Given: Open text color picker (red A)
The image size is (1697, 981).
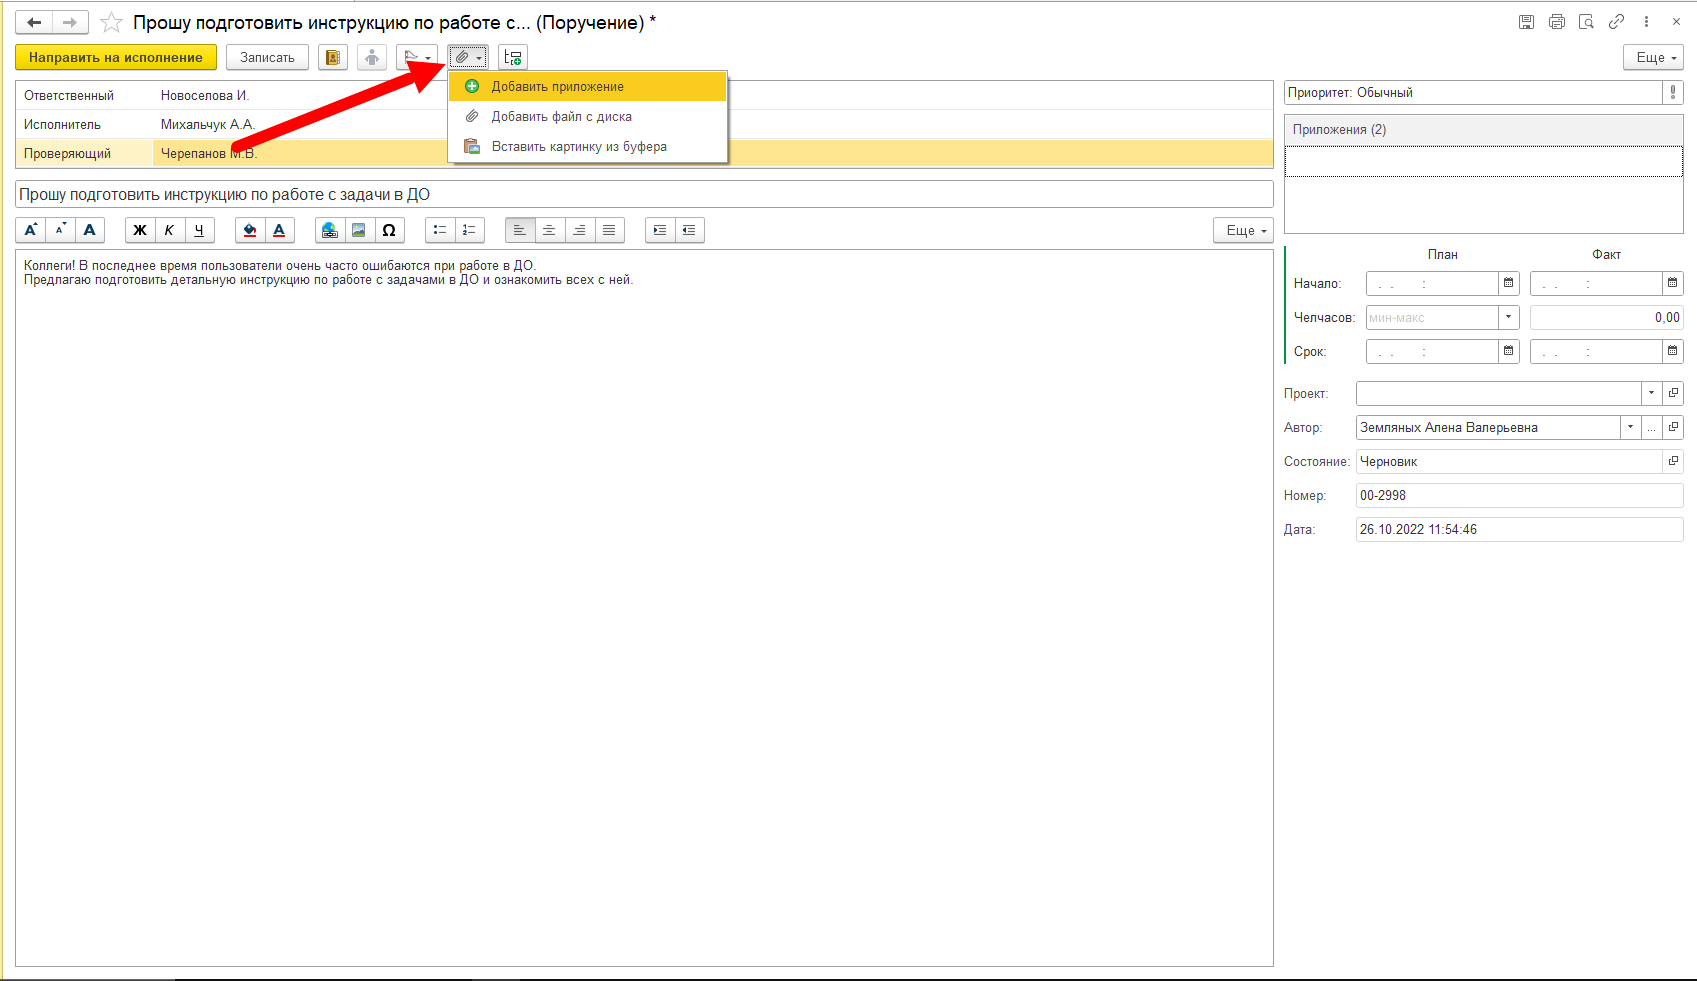Looking at the screenshot, I should (x=279, y=230).
